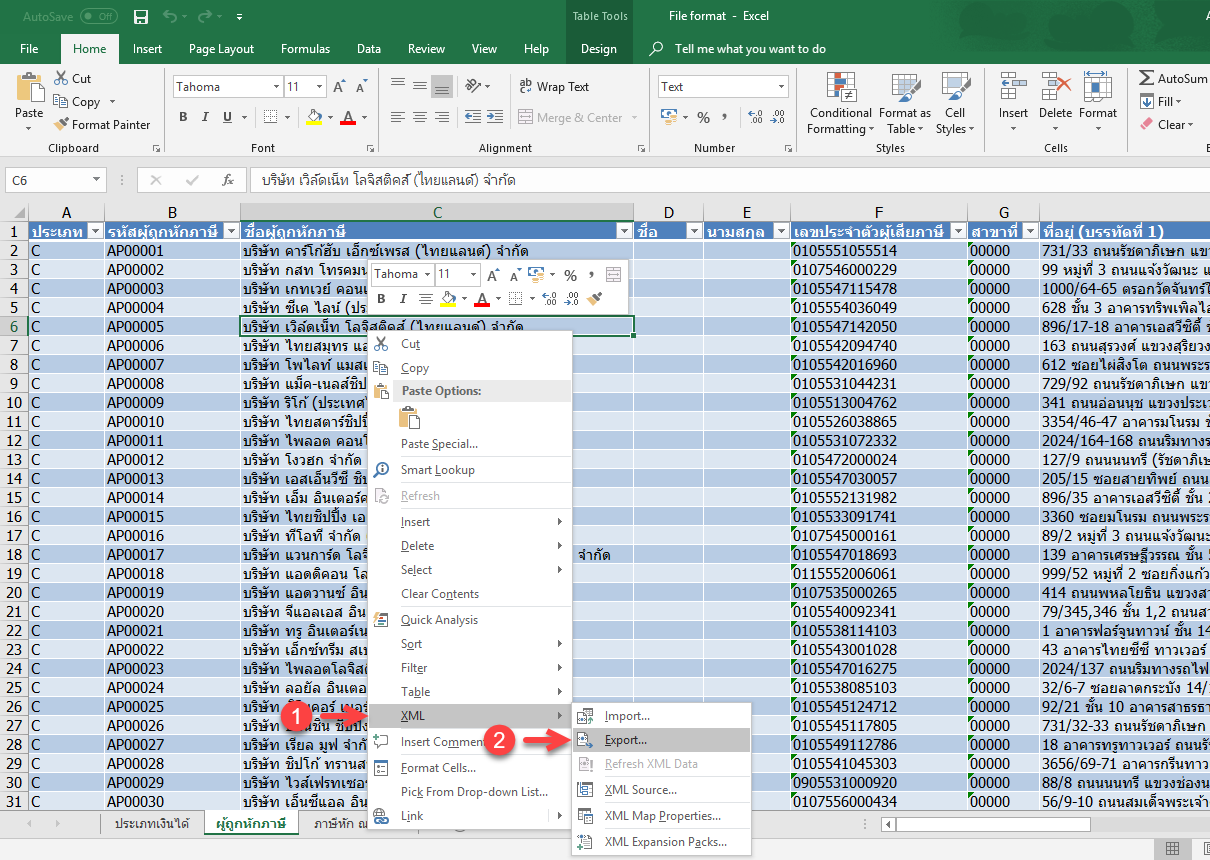Select the Format Painter tool
1210x860 pixels.
[x=102, y=125]
